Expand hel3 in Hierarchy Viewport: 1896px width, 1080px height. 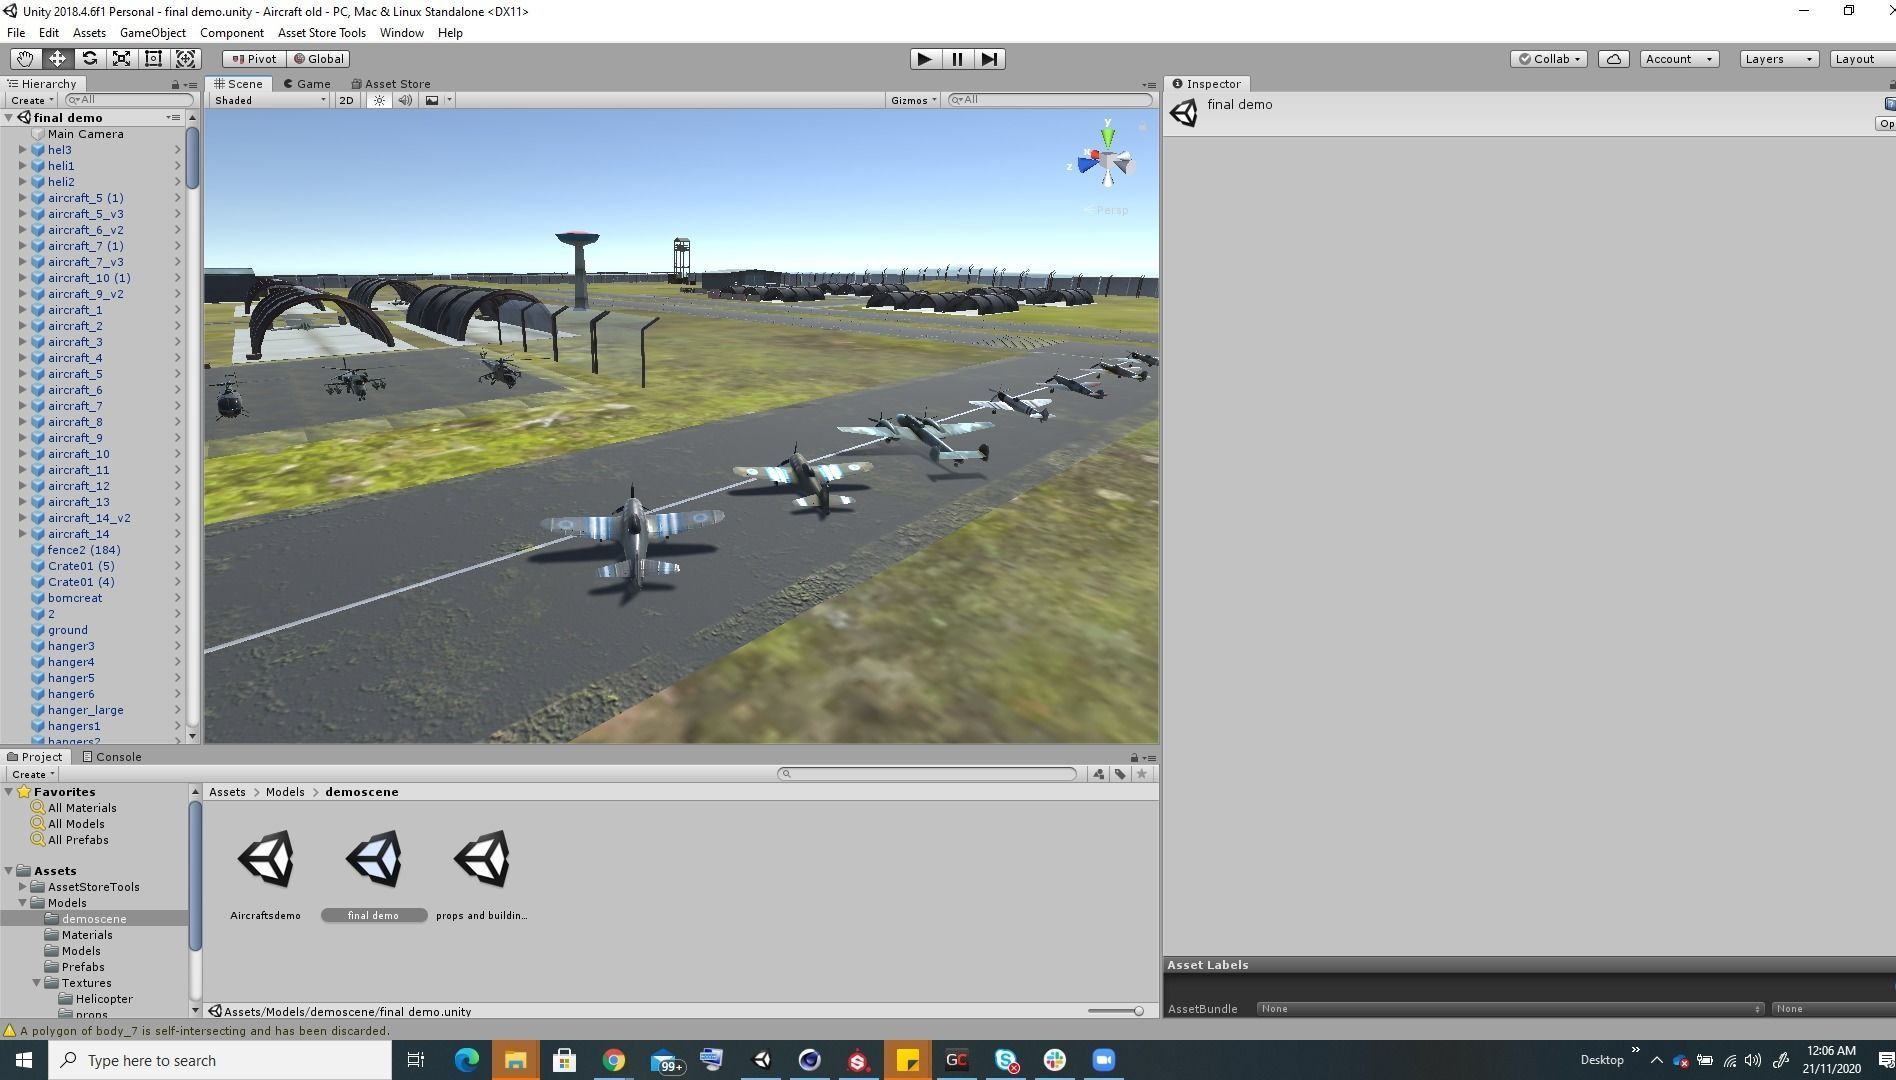pyautogui.click(x=22, y=150)
